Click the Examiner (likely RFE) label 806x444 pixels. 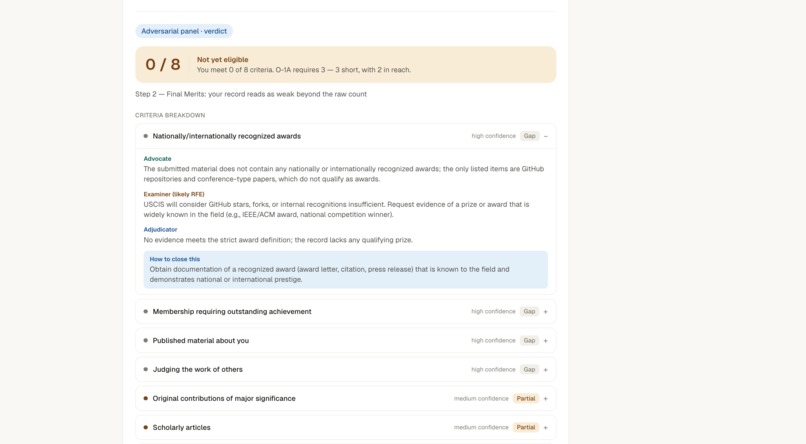pyautogui.click(x=174, y=194)
